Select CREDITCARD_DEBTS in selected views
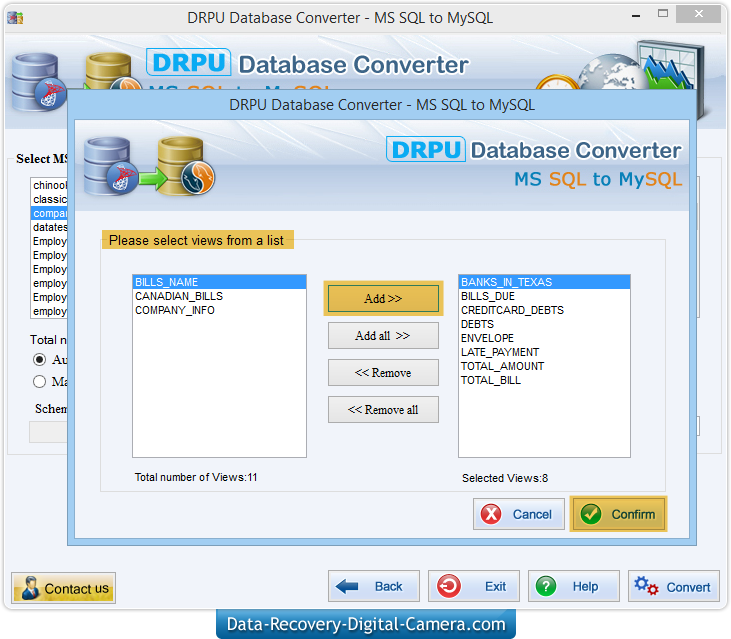Screen dimensions: 731x639 (545, 310)
